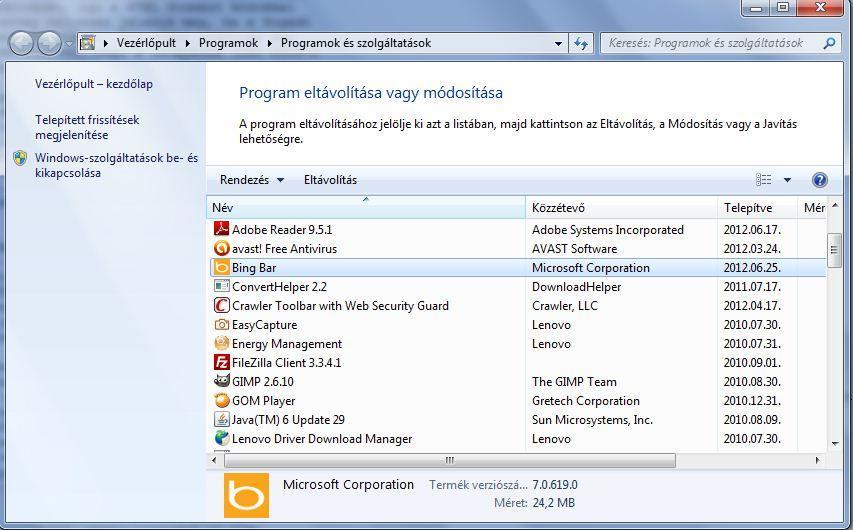Click the ConvertHelper 2.2 icon

[221, 286]
